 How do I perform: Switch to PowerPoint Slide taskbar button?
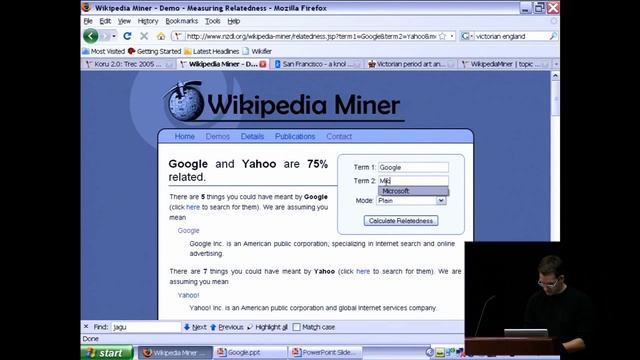click(326, 353)
